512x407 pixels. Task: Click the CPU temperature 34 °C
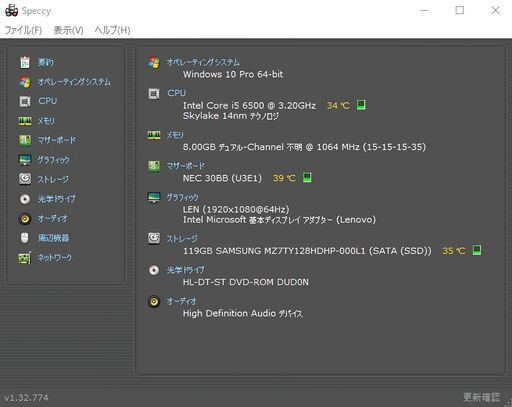tap(338, 106)
